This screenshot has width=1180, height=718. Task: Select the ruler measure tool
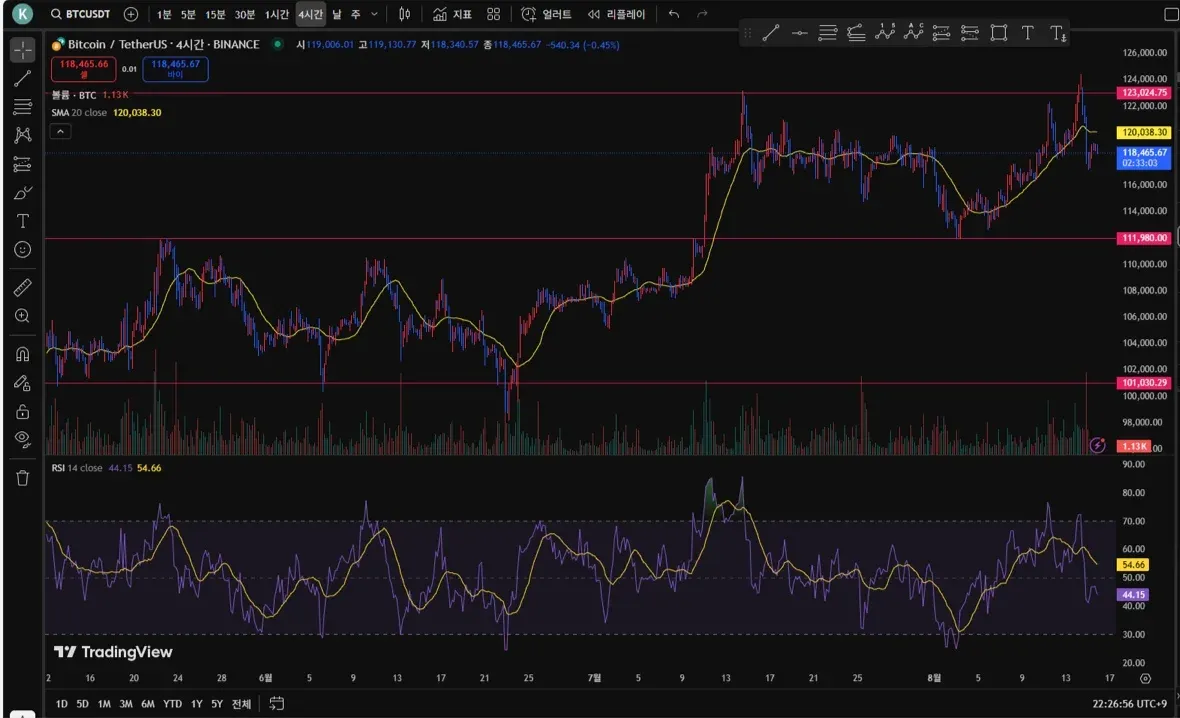(22, 288)
